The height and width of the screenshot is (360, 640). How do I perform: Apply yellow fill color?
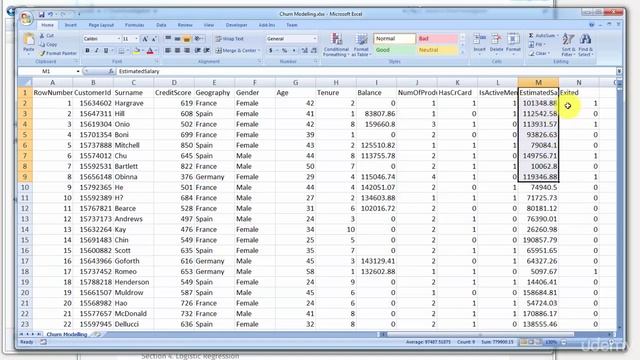pyautogui.click(x=136, y=51)
